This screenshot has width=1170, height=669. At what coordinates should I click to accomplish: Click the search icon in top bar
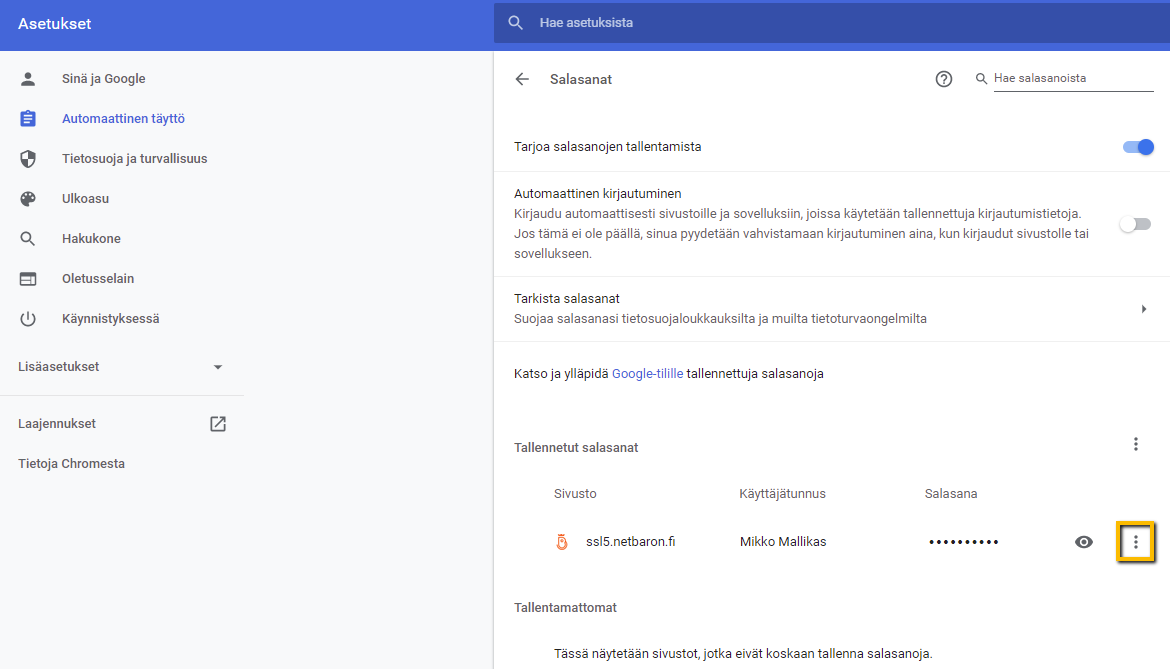click(516, 23)
